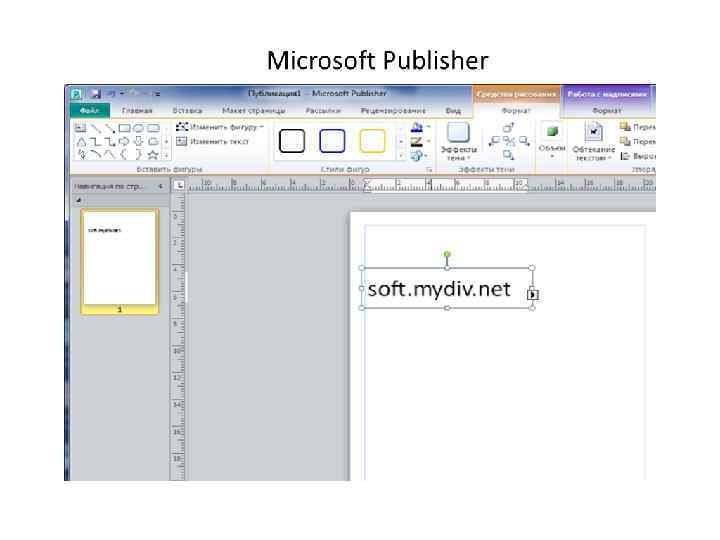Nudge shadow up icon
Screen dimensions: 720x540
(508, 127)
